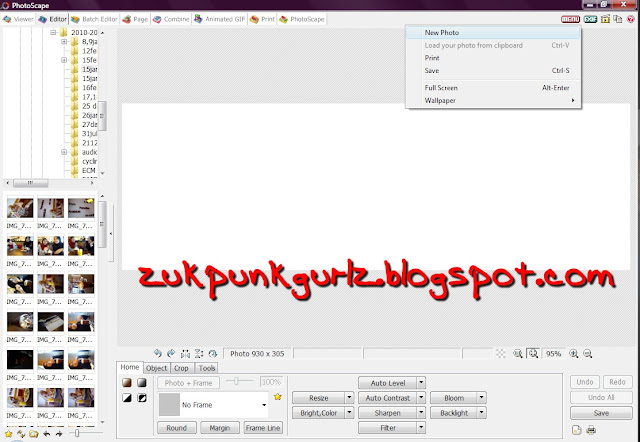The height and width of the screenshot is (442, 640).
Task: Expand the audio folder node
Action: point(64,152)
